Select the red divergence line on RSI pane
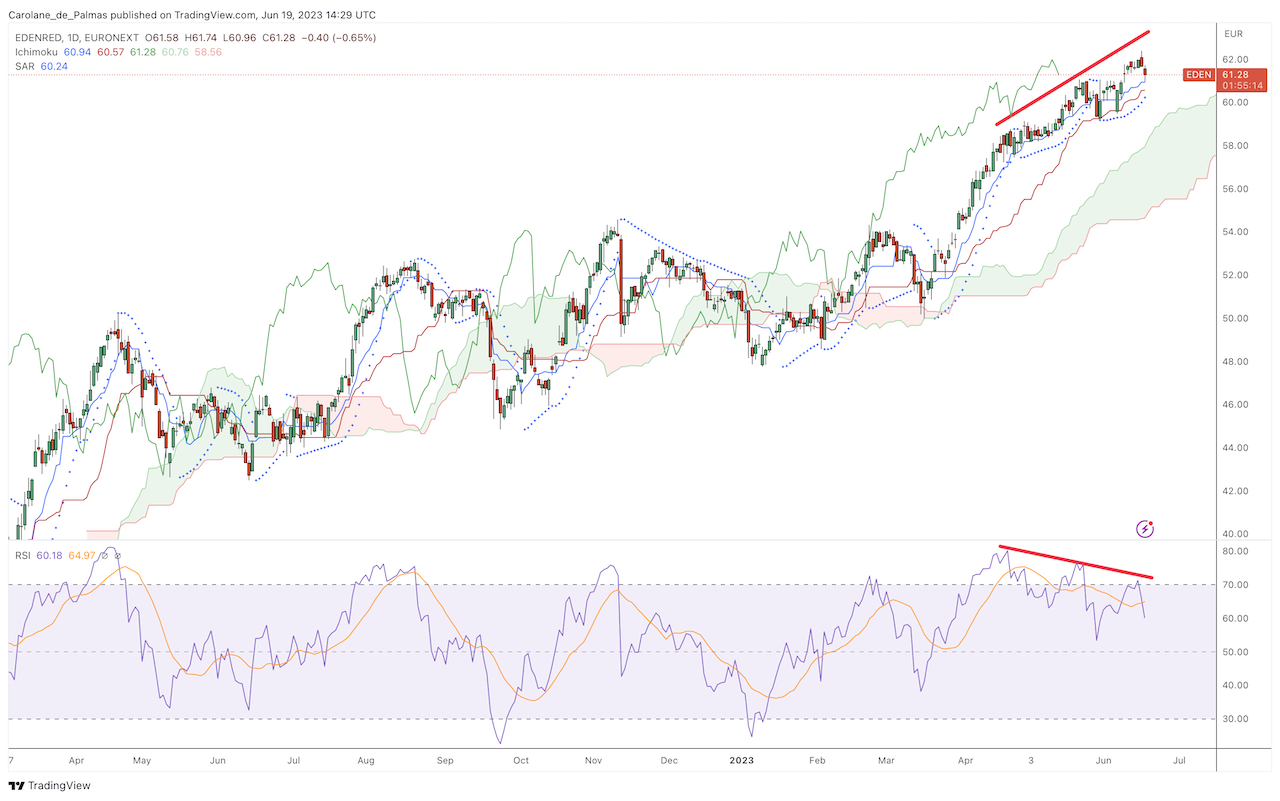This screenshot has height=801, width=1280. (x=1076, y=562)
